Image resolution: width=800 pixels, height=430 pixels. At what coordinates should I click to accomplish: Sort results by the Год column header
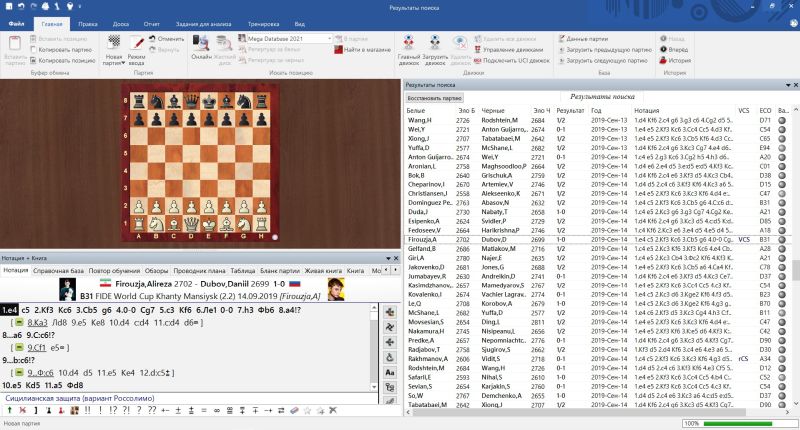(595, 109)
